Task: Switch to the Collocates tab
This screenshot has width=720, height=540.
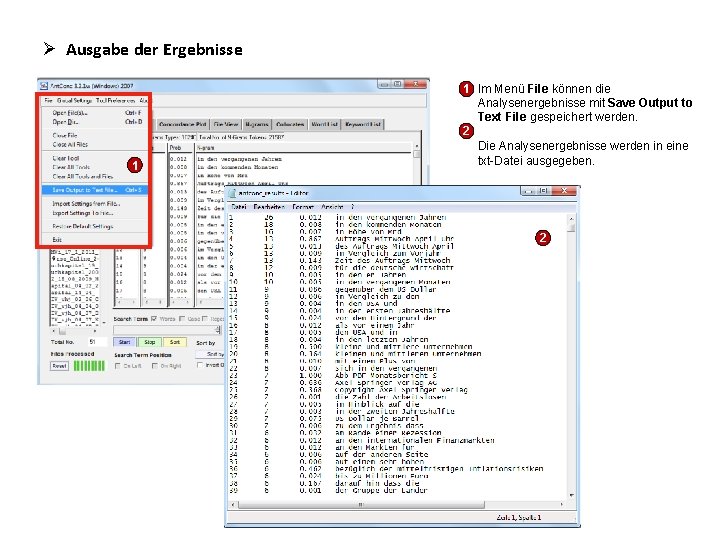Action: tap(290, 124)
